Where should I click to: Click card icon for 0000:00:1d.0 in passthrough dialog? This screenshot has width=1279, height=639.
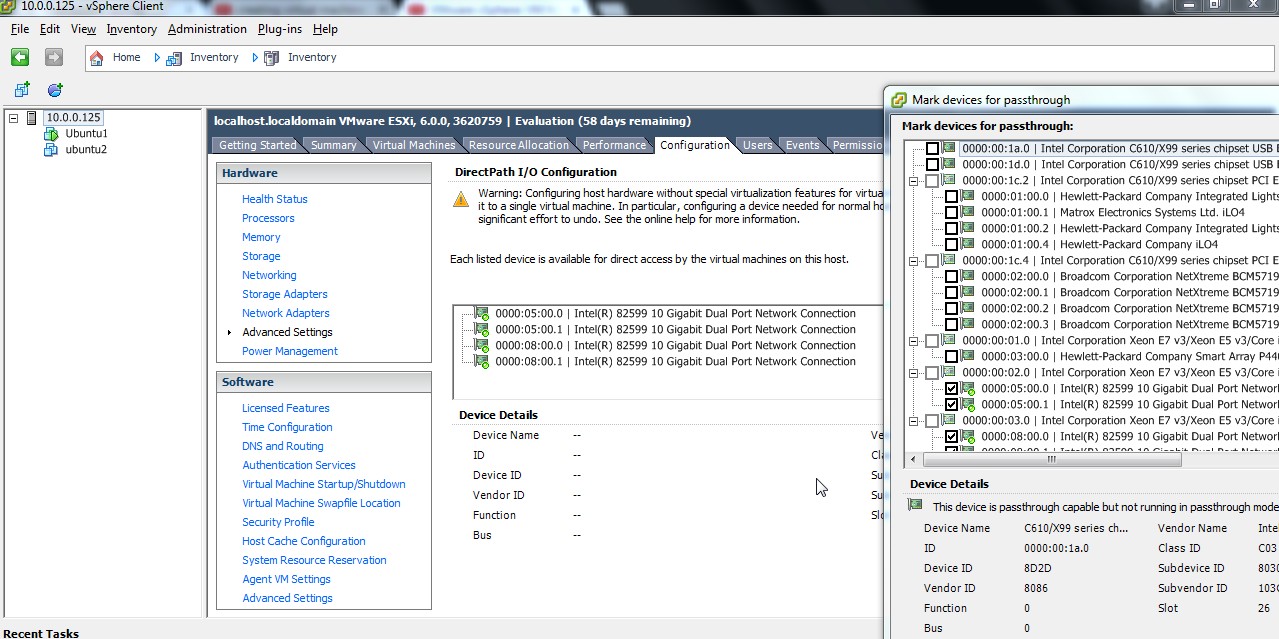pos(949,164)
